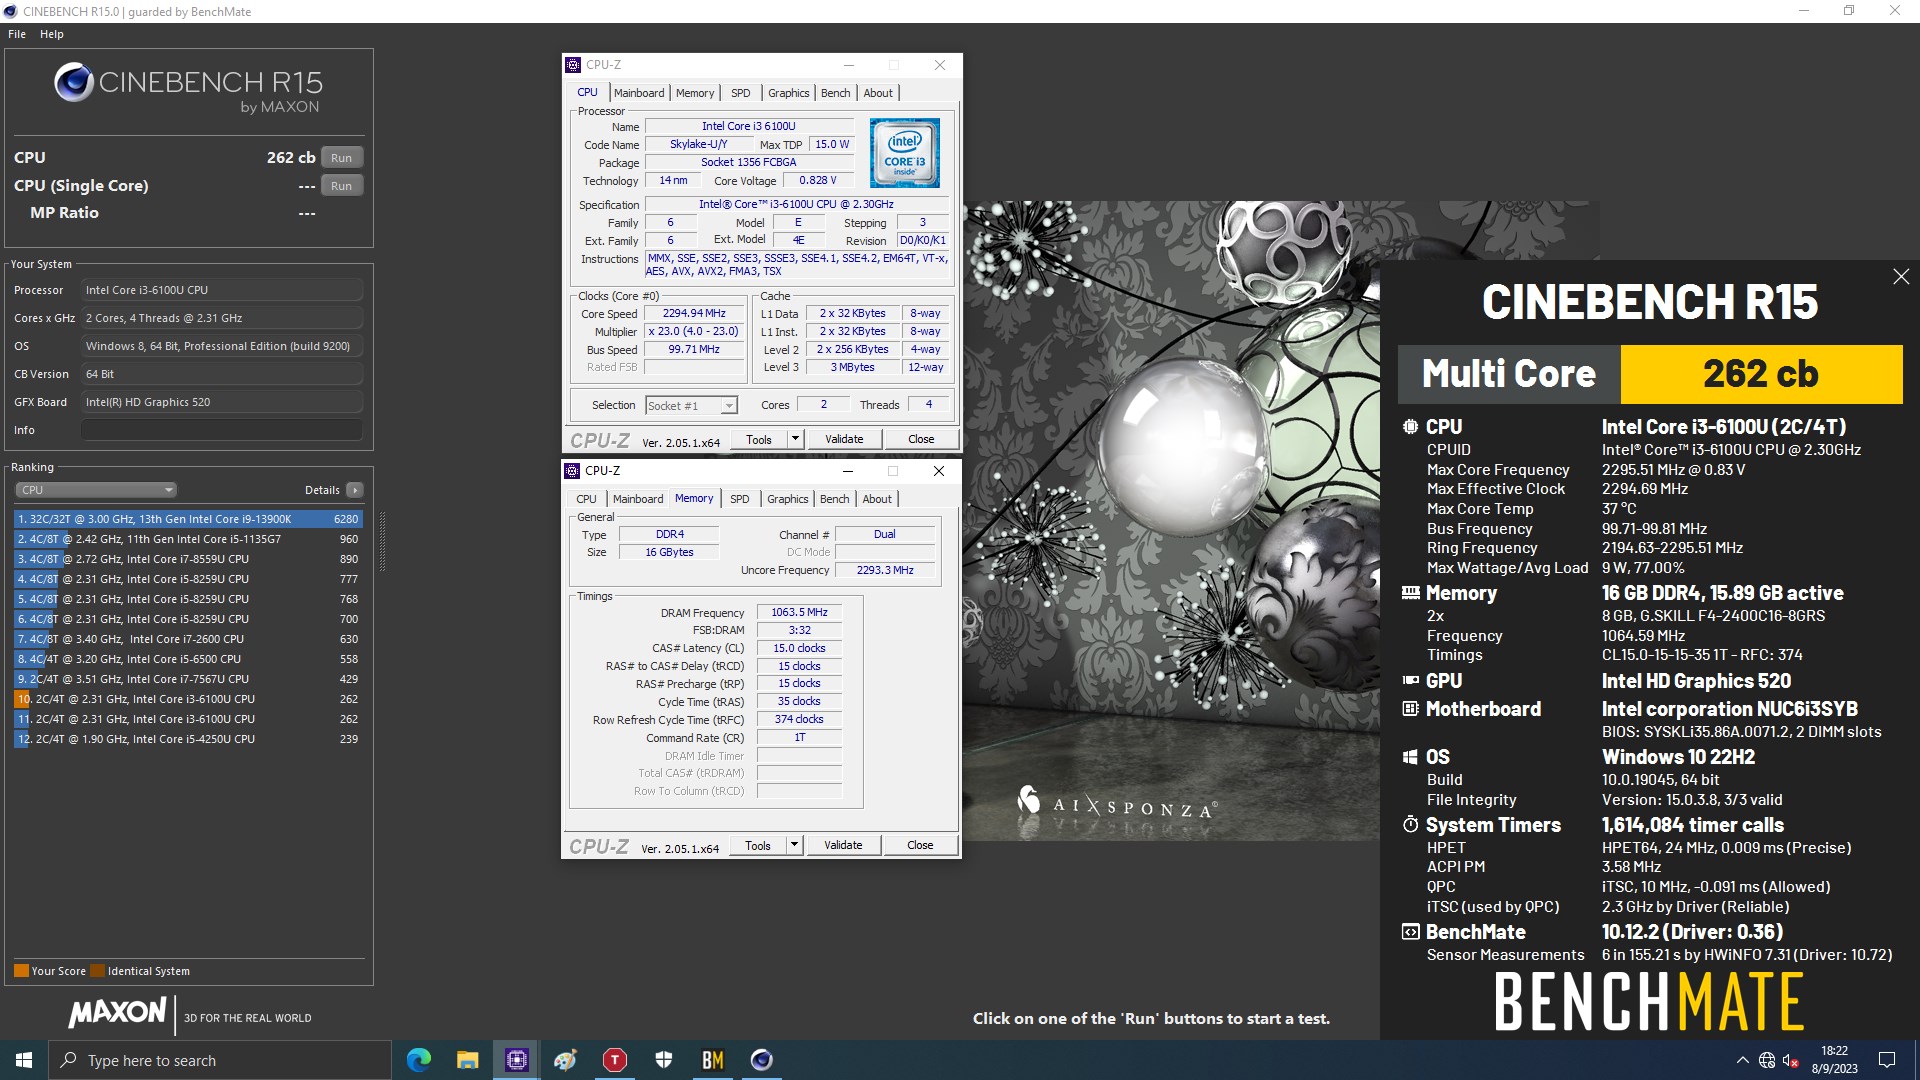Viewport: 1920px width, 1080px height.
Task: Click the yellow 262 cb score box
Action: click(x=1761, y=374)
